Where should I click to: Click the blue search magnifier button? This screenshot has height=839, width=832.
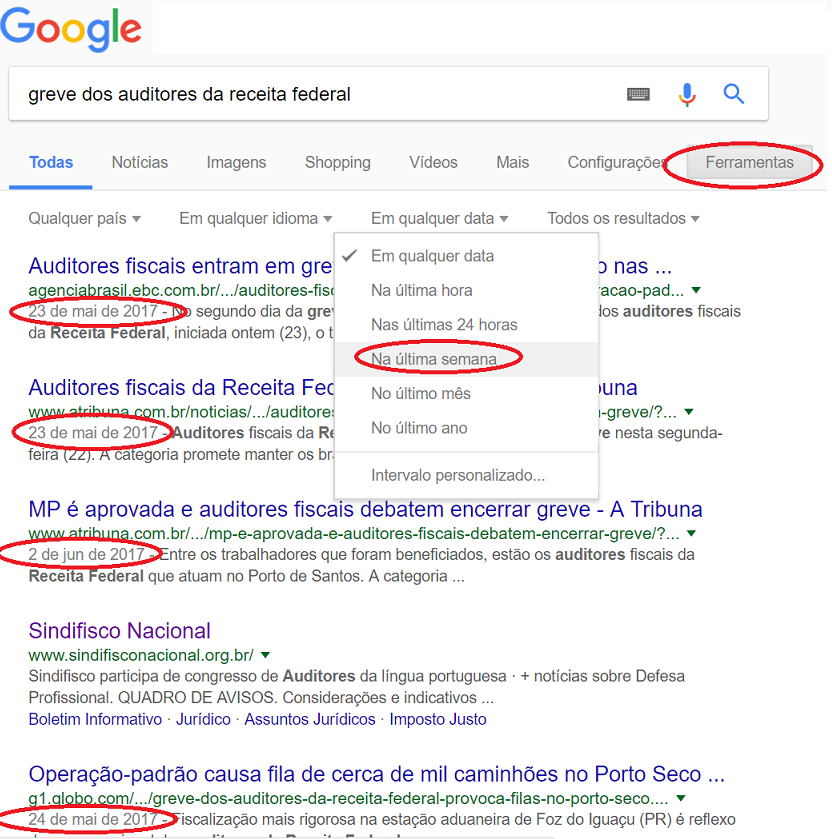click(734, 94)
